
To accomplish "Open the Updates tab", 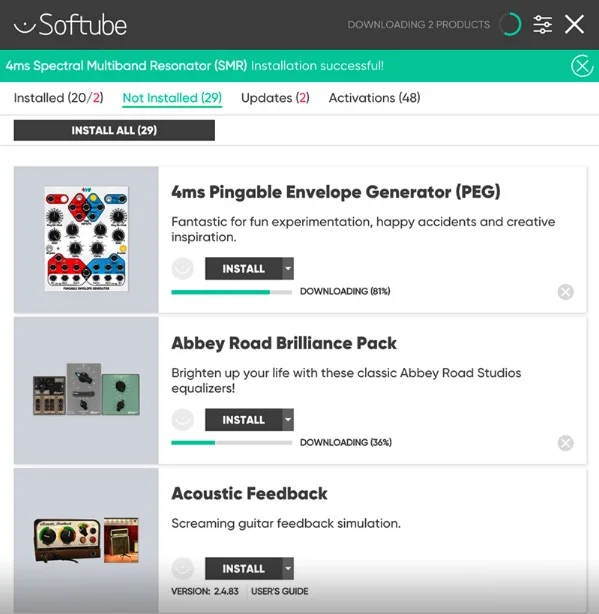I will click(x=275, y=98).
